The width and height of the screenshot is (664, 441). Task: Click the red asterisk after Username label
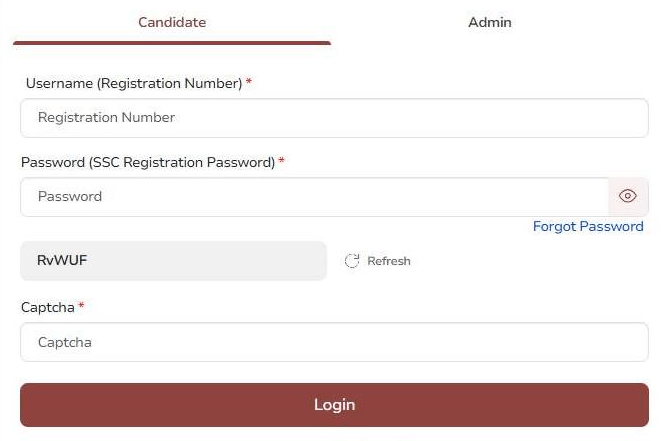(248, 82)
